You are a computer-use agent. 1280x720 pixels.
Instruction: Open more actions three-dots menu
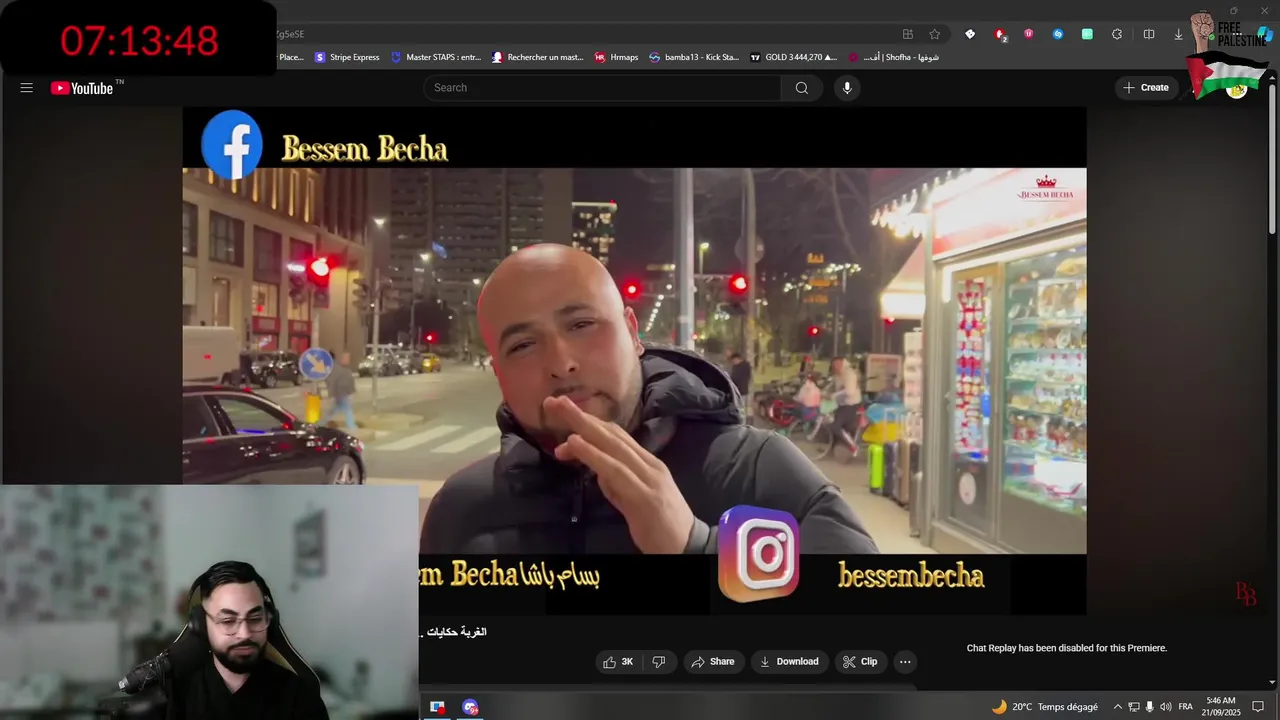point(905,662)
